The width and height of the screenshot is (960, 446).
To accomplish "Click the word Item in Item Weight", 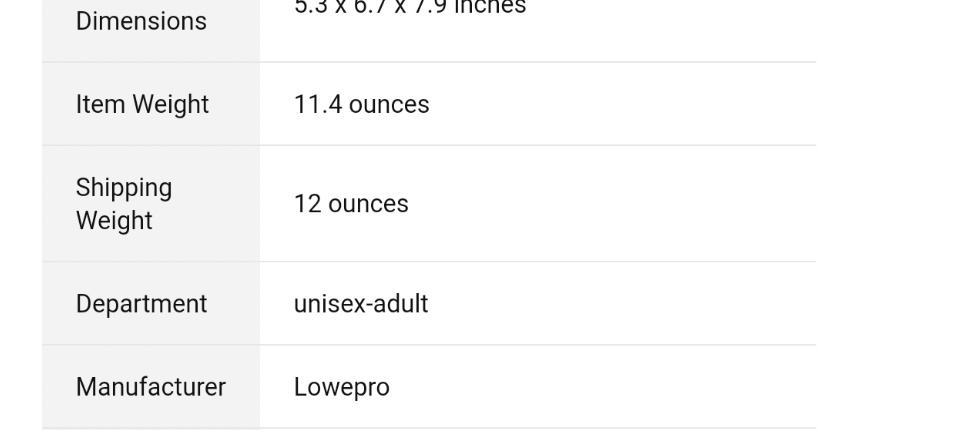I will coord(100,105).
